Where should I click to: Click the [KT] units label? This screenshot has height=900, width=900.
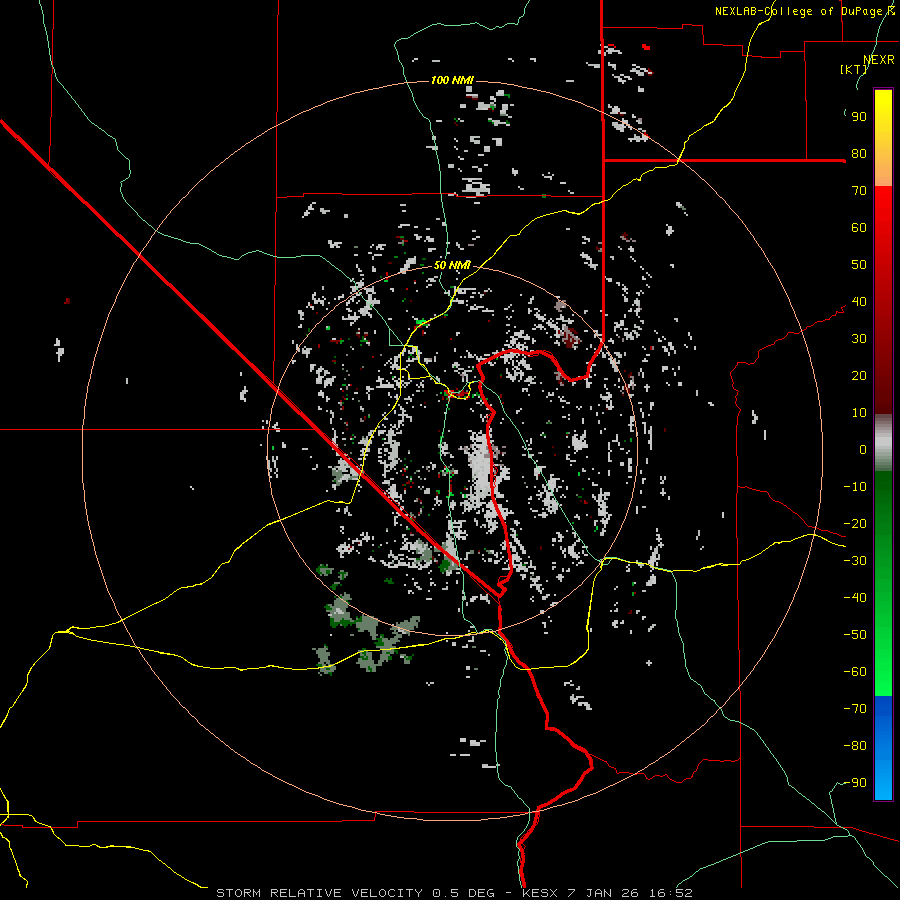pos(853,69)
